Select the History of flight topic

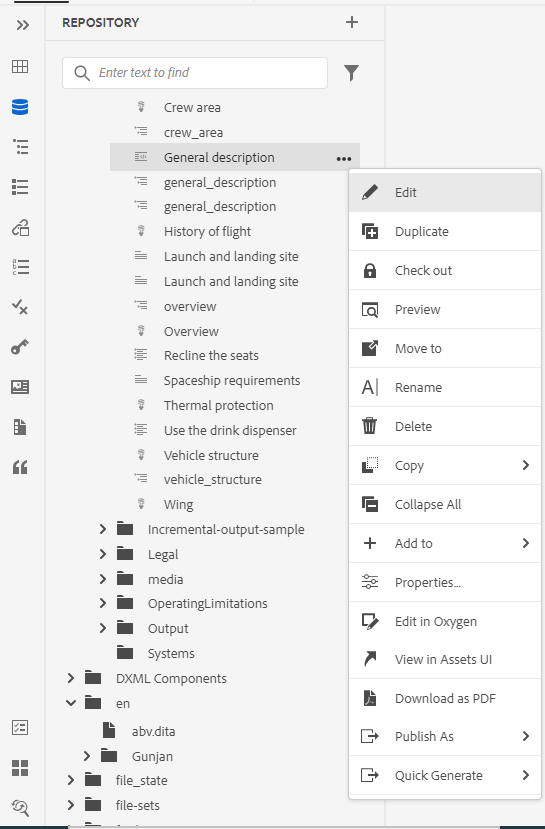tap(207, 232)
